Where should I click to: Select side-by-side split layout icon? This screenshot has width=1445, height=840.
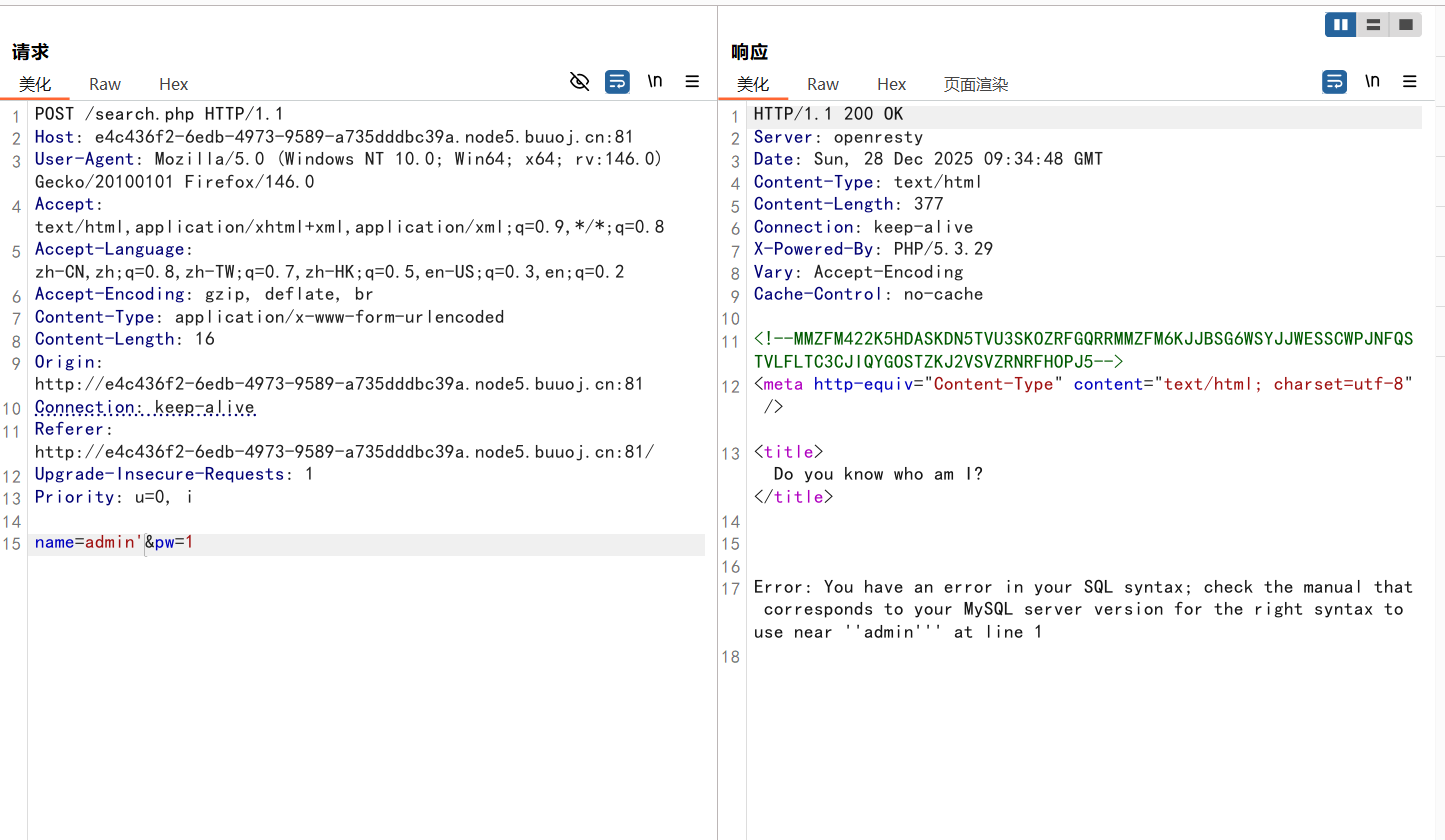pos(1341,25)
